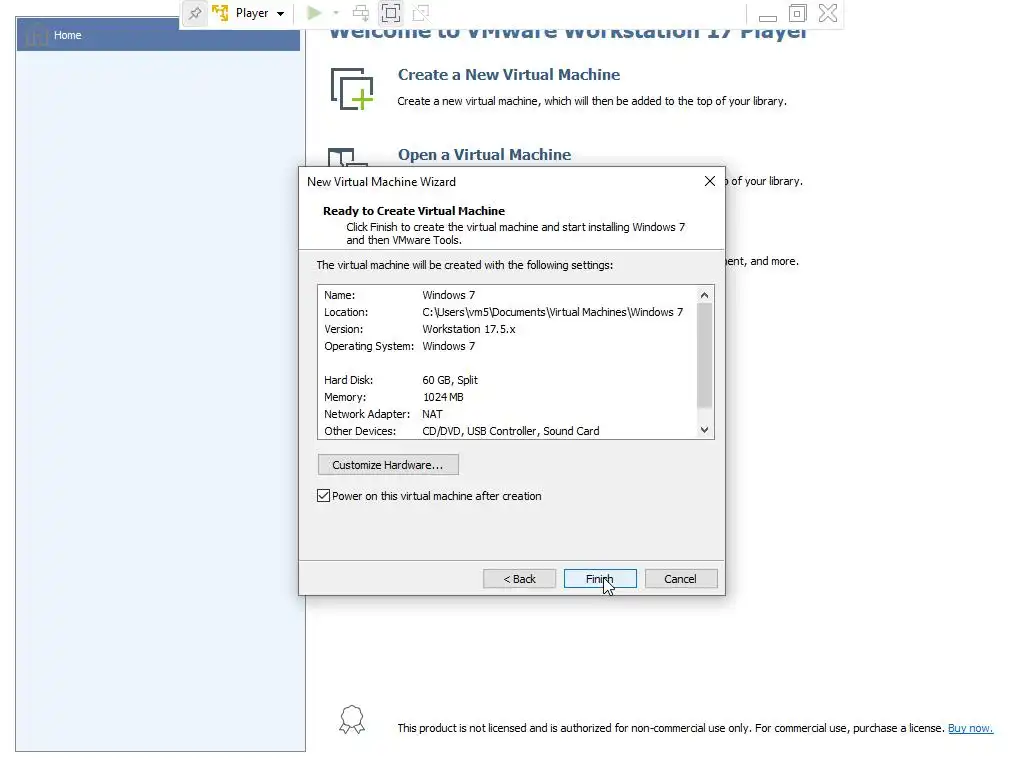Viewport: 1024px width, 768px height.
Task: Close the New Virtual Machine Wizard dialog
Action: pyautogui.click(x=710, y=182)
